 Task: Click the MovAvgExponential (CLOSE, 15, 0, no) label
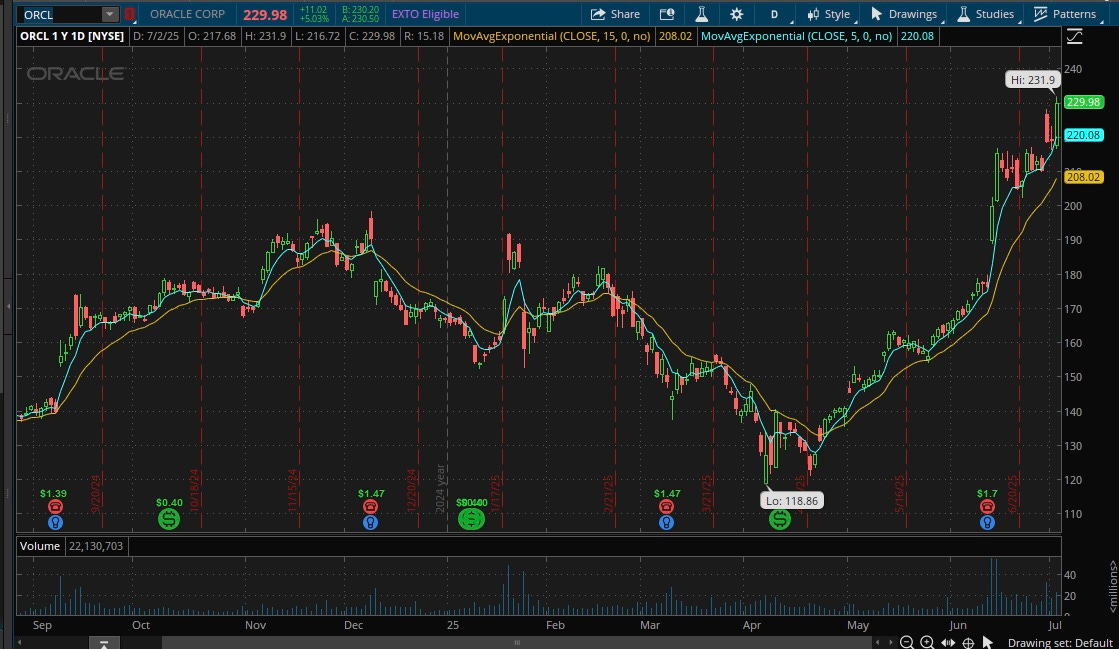pyautogui.click(x=552, y=36)
